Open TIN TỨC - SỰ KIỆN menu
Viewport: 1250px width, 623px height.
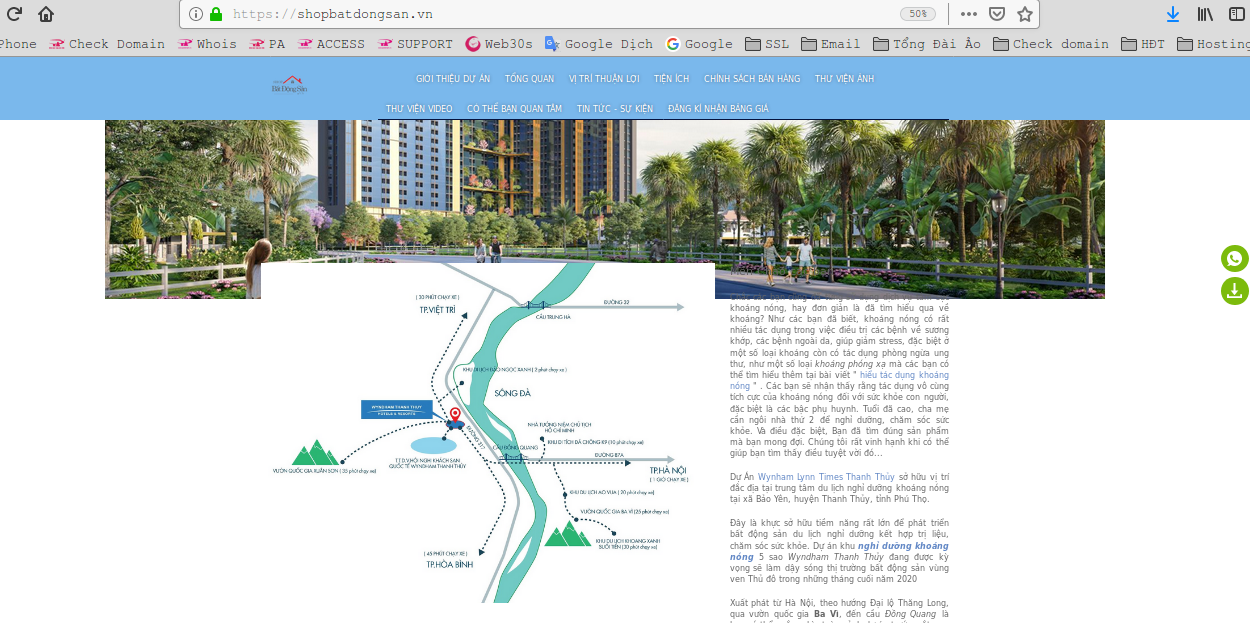click(x=614, y=108)
